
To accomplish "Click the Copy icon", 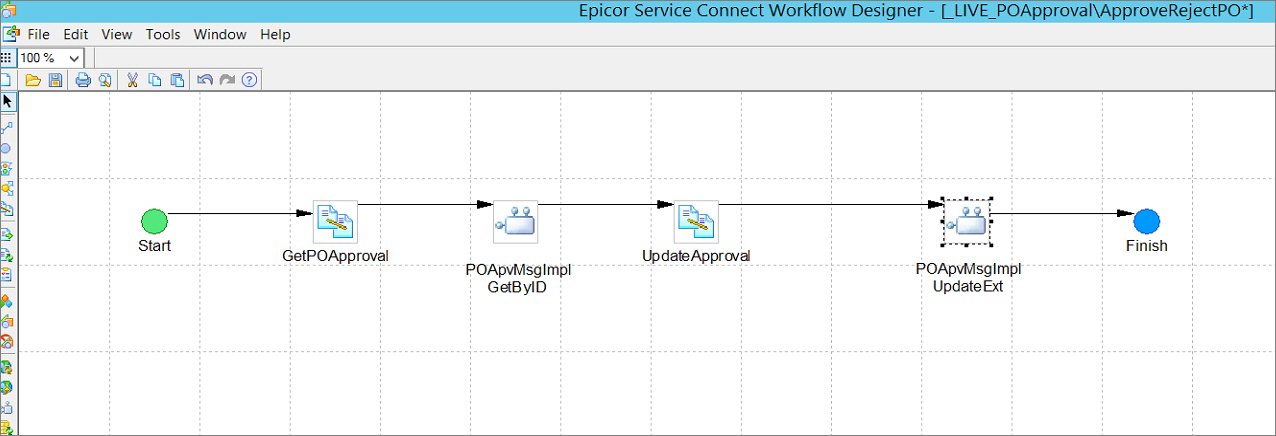I will [155, 80].
